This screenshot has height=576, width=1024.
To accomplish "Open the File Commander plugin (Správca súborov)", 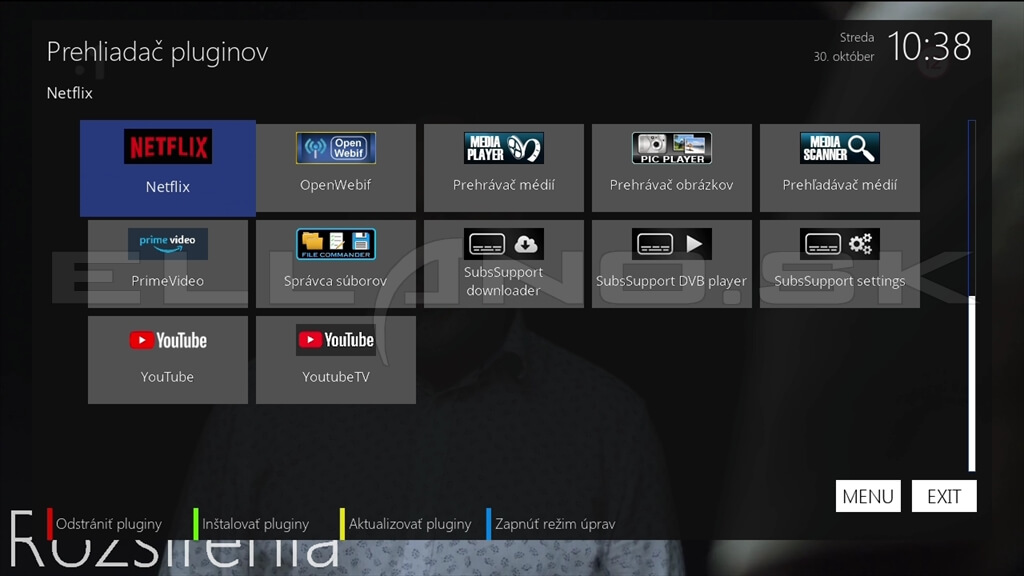I will click(x=336, y=264).
